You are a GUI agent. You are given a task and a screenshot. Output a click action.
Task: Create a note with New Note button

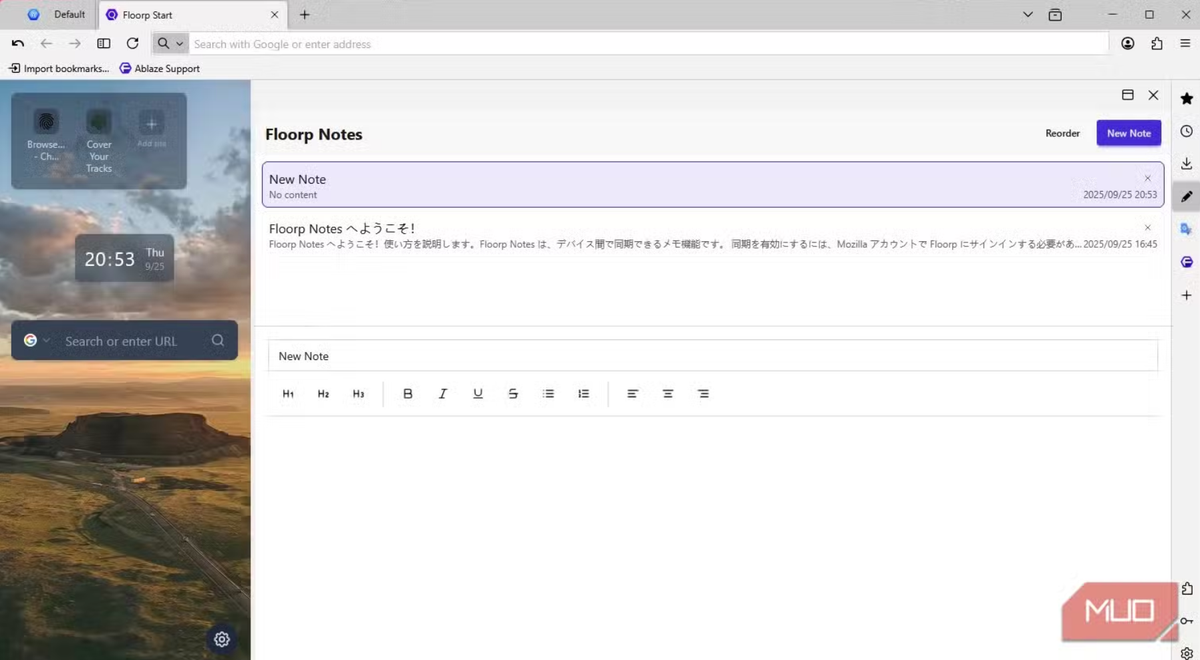tap(1129, 133)
